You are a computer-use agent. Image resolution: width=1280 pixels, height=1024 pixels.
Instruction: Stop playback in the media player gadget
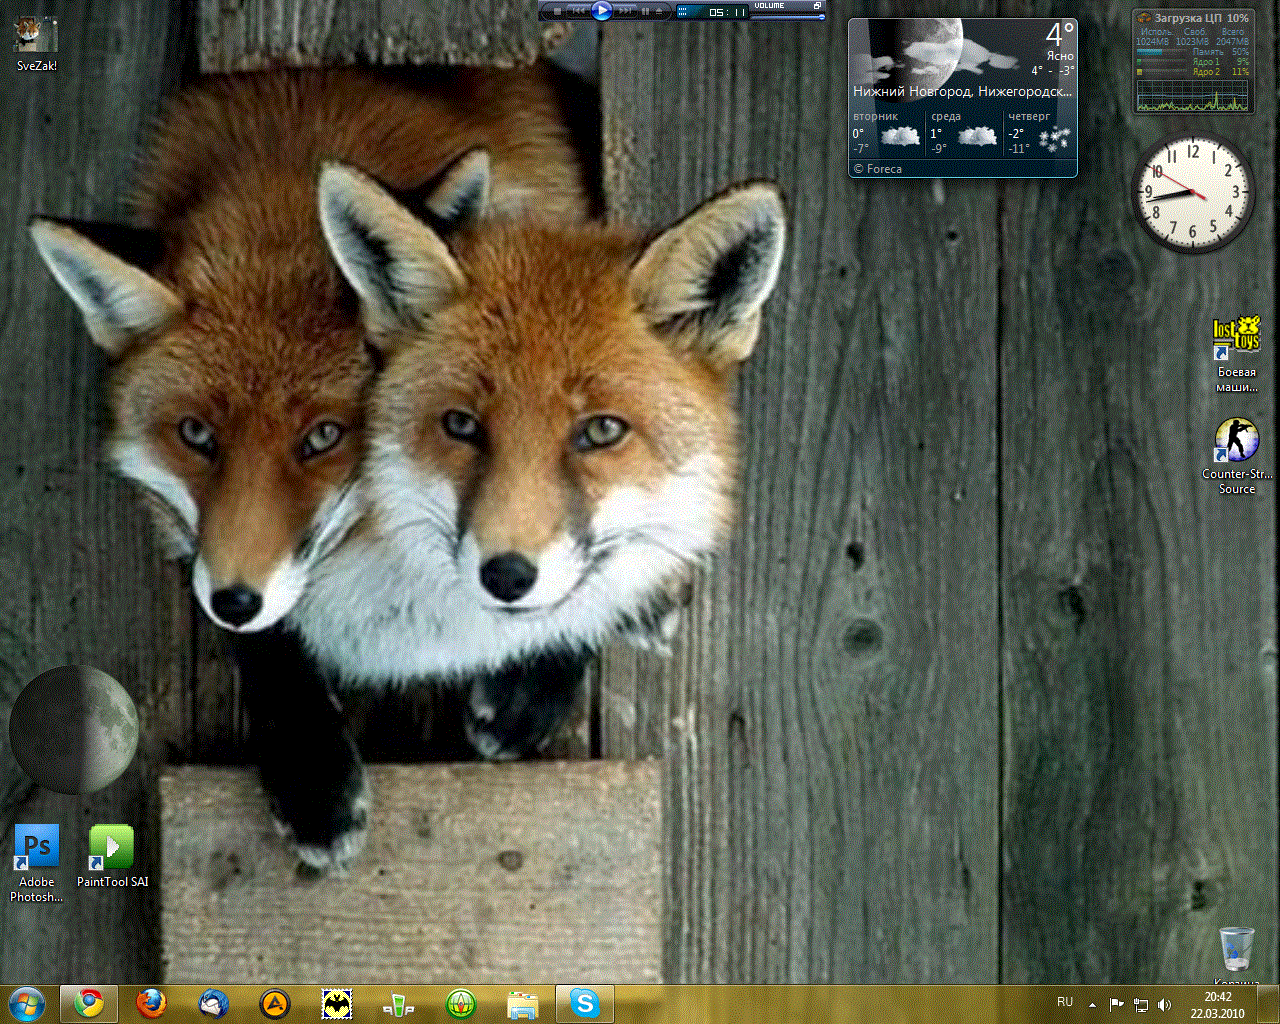coord(557,11)
